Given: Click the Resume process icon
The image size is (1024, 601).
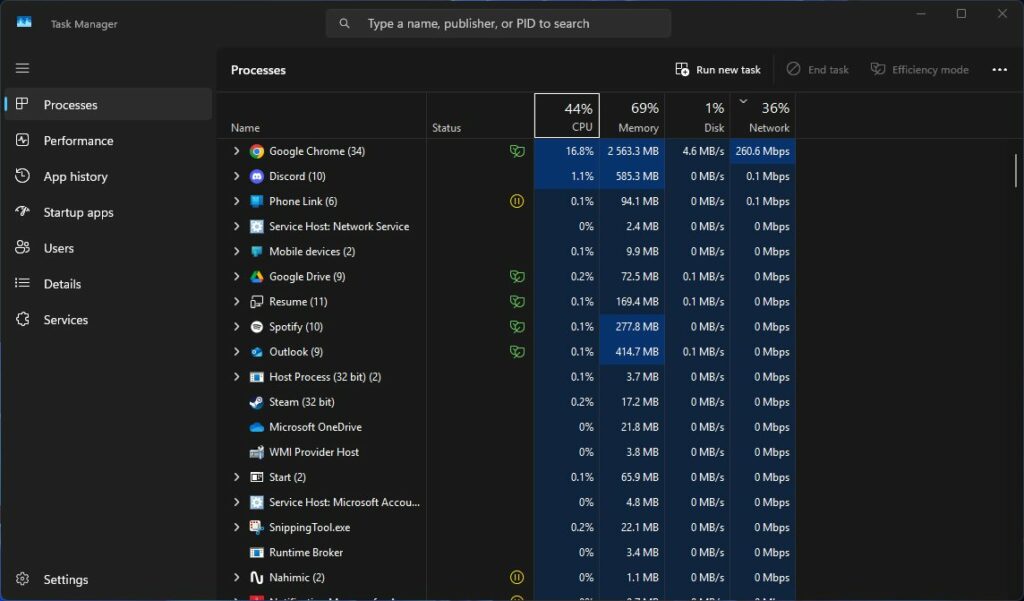Looking at the screenshot, I should pyautogui.click(x=257, y=302).
